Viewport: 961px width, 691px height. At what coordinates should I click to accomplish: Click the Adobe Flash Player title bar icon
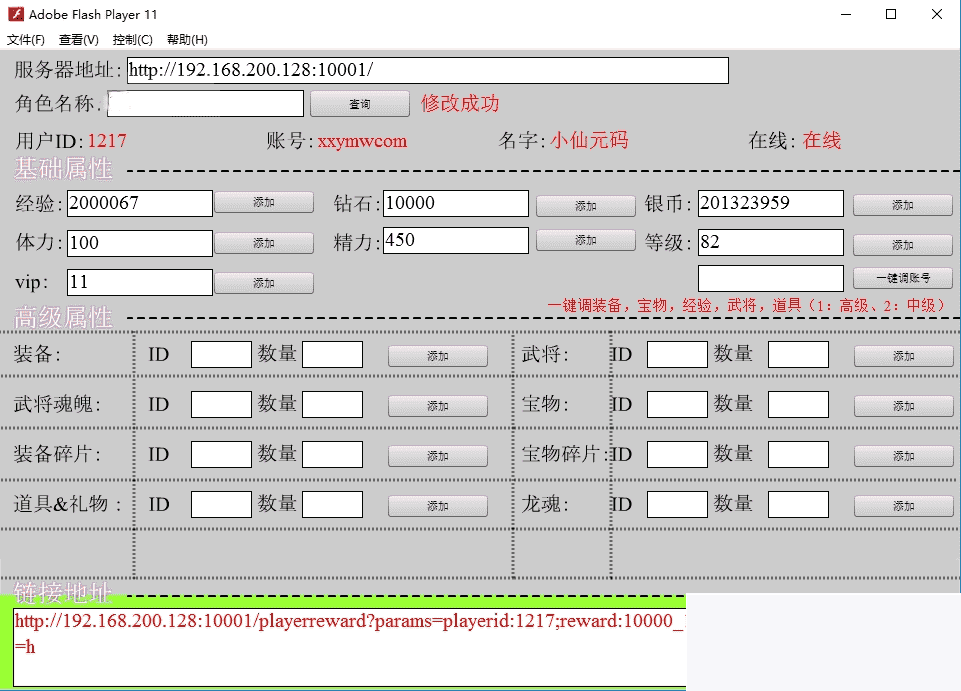(x=14, y=14)
